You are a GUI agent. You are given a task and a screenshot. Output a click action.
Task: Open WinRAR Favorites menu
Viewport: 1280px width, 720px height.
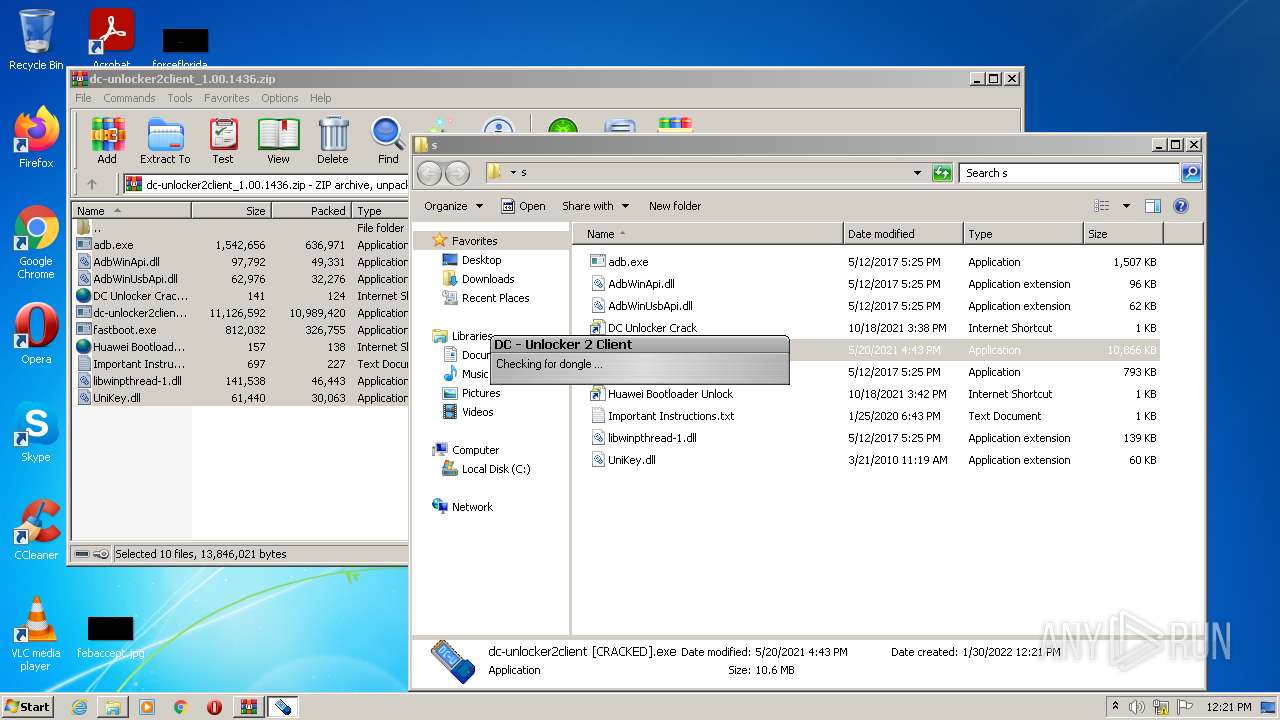[227, 98]
